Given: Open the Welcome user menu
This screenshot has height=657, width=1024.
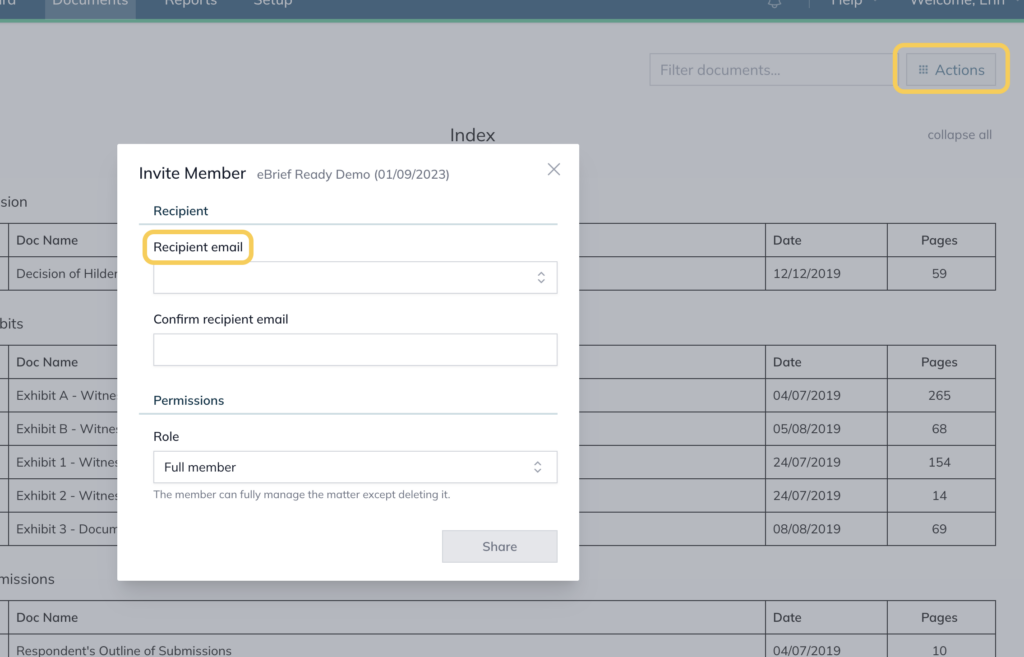Looking at the screenshot, I should [x=965, y=4].
